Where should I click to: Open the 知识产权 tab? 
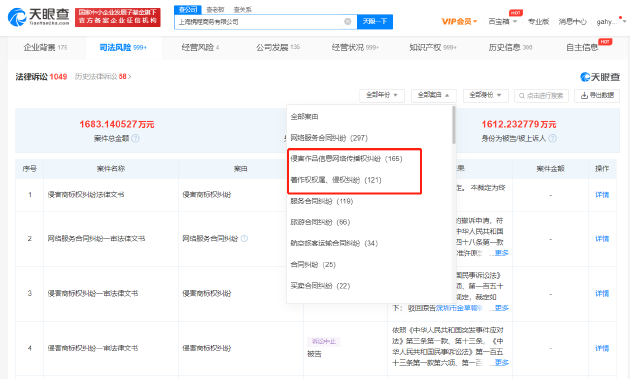pyautogui.click(x=433, y=47)
